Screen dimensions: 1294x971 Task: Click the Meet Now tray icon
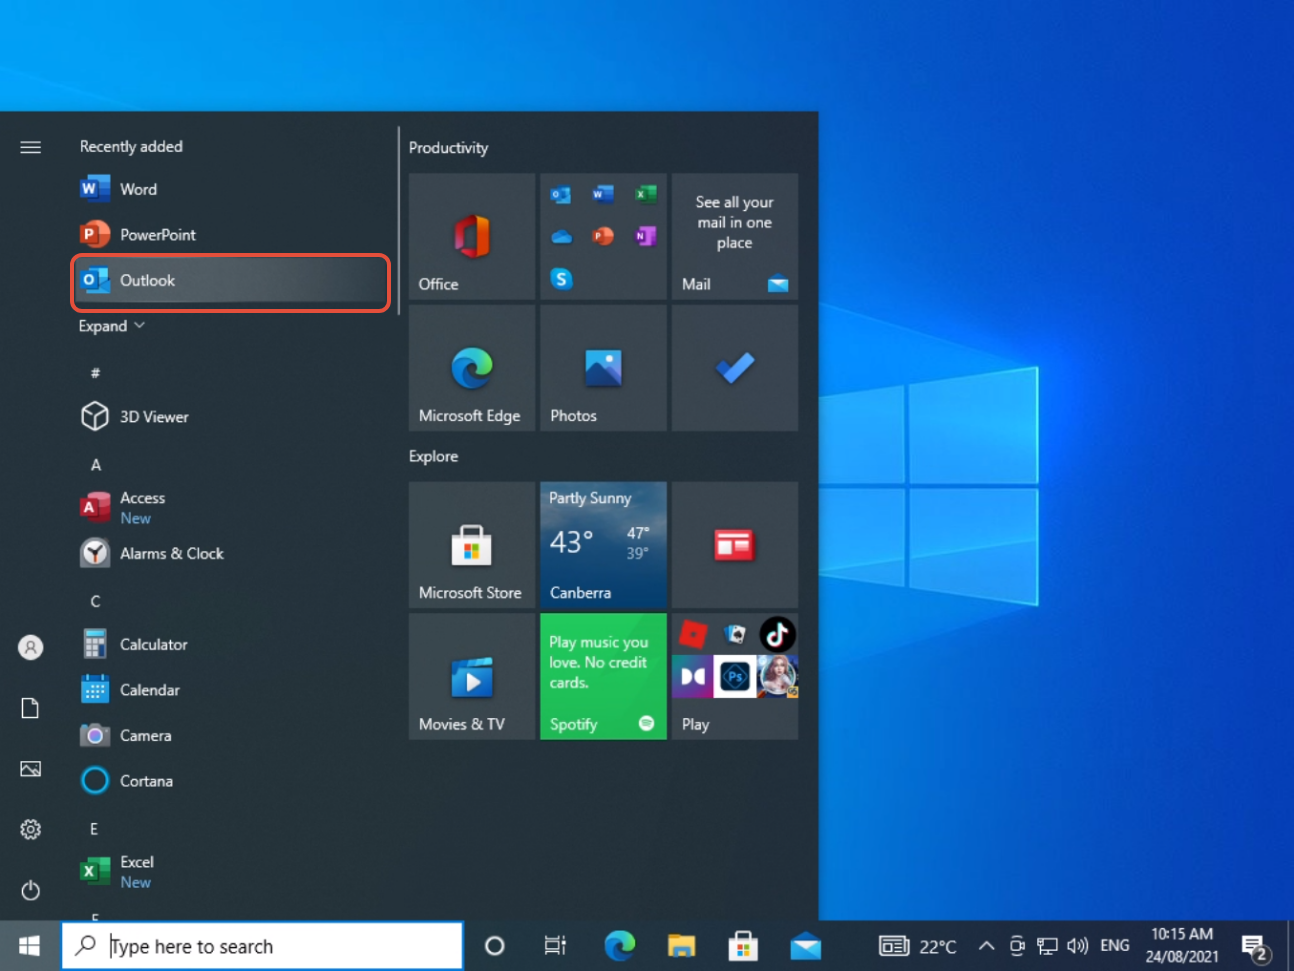[x=1017, y=946]
